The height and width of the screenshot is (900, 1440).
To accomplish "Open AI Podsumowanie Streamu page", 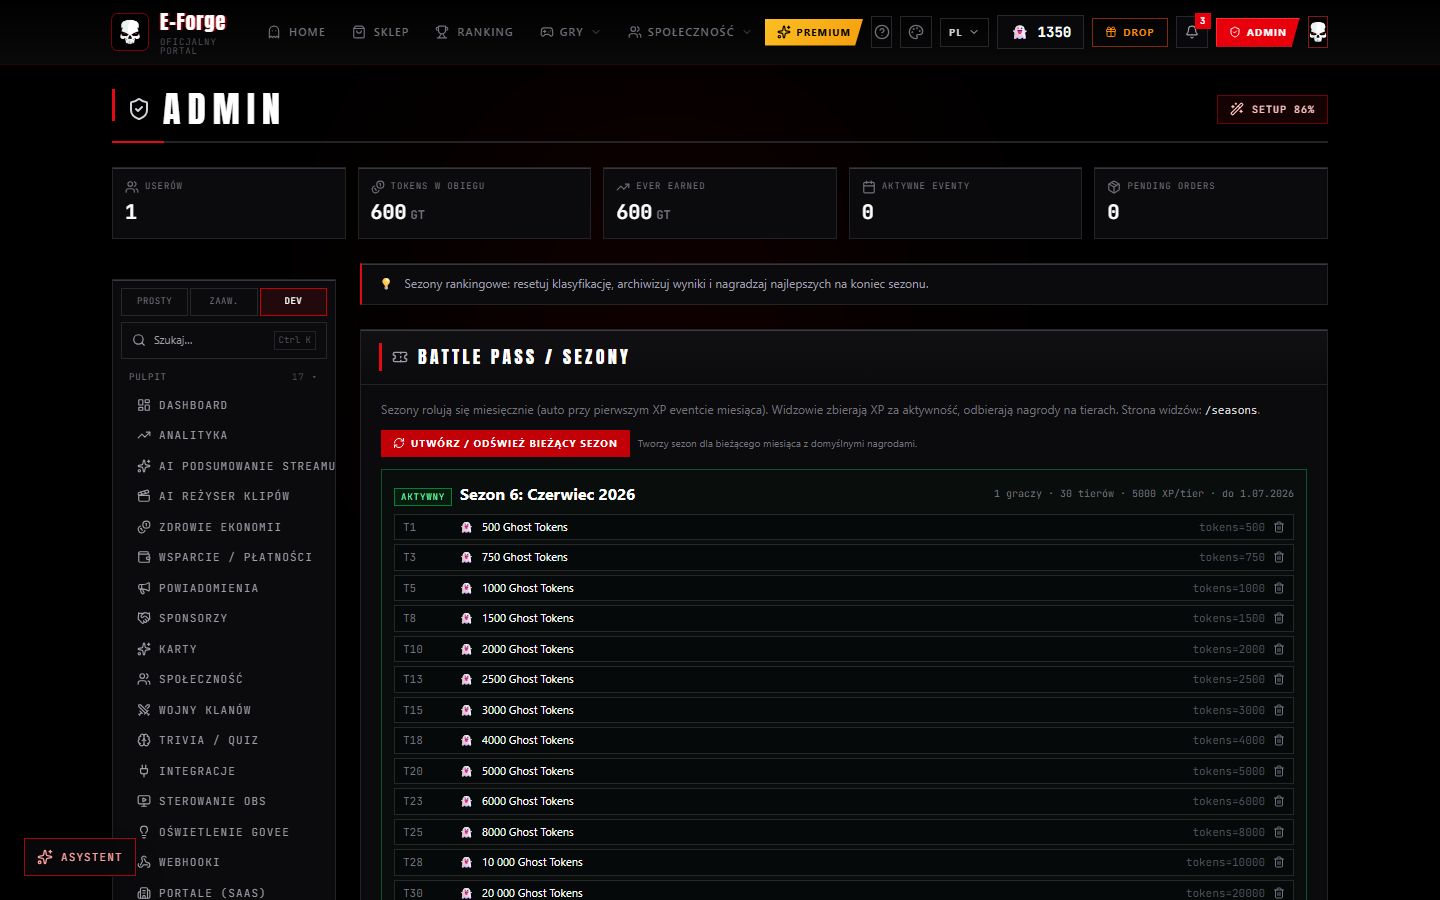I will 236,466.
